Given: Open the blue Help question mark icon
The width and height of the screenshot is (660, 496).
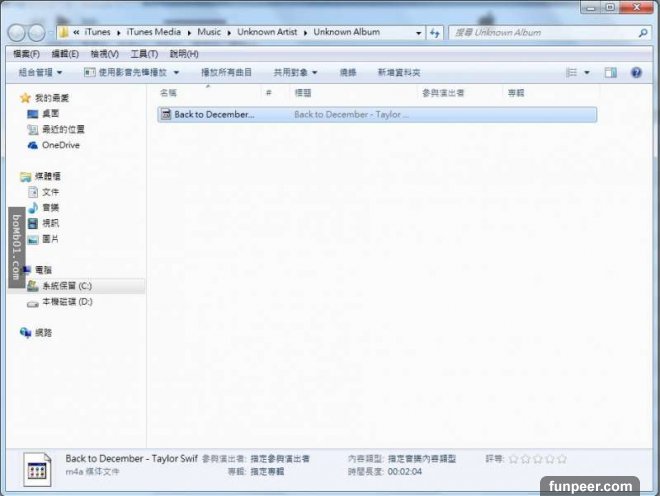Looking at the screenshot, I should pos(636,73).
